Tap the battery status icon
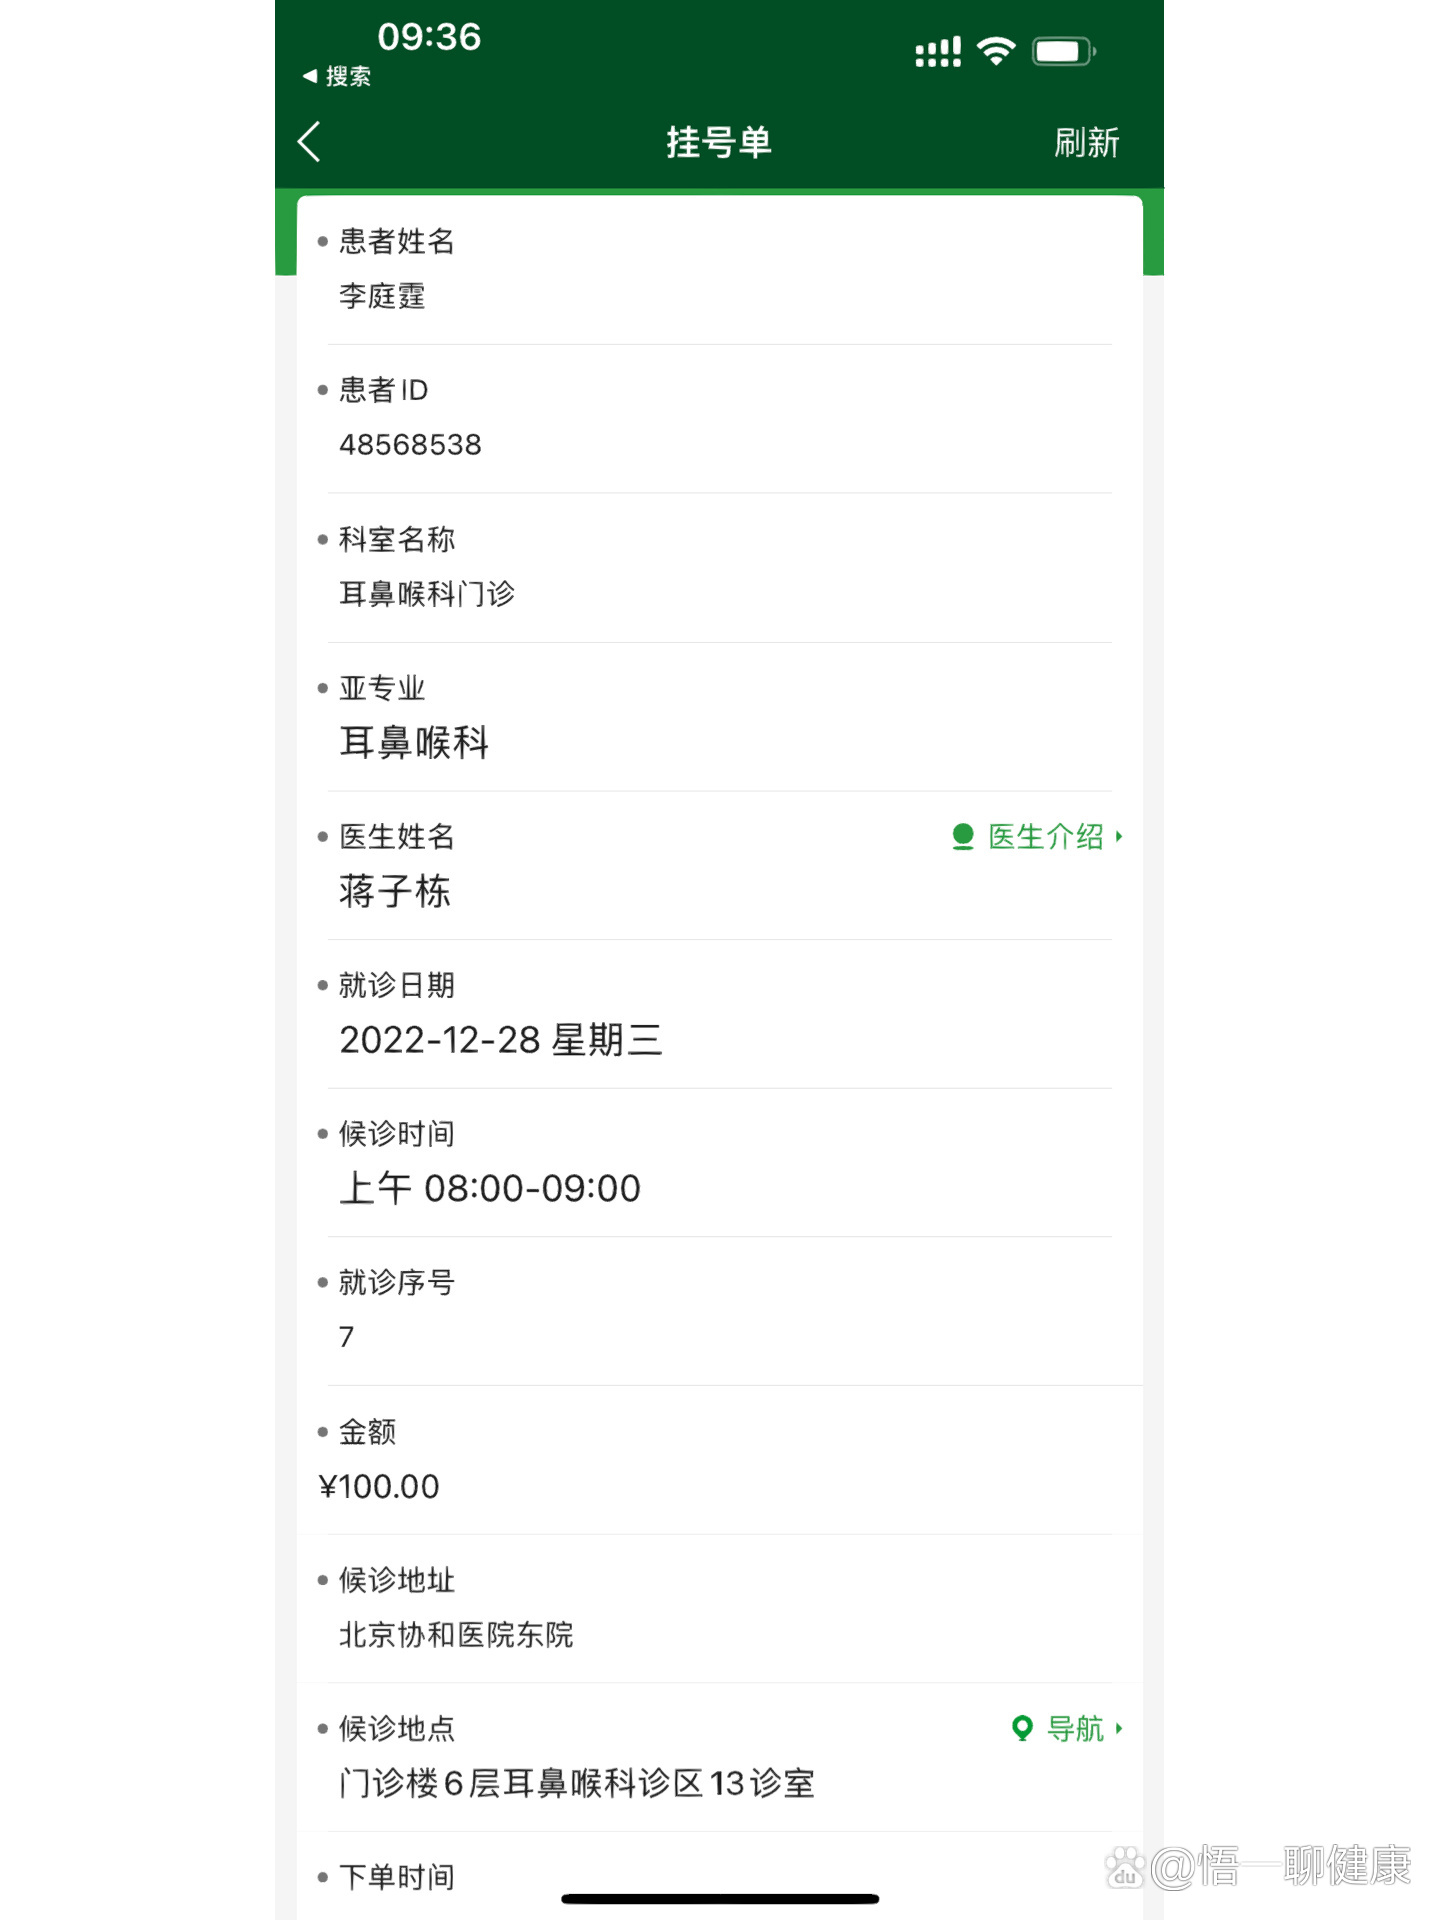 (x=1063, y=51)
